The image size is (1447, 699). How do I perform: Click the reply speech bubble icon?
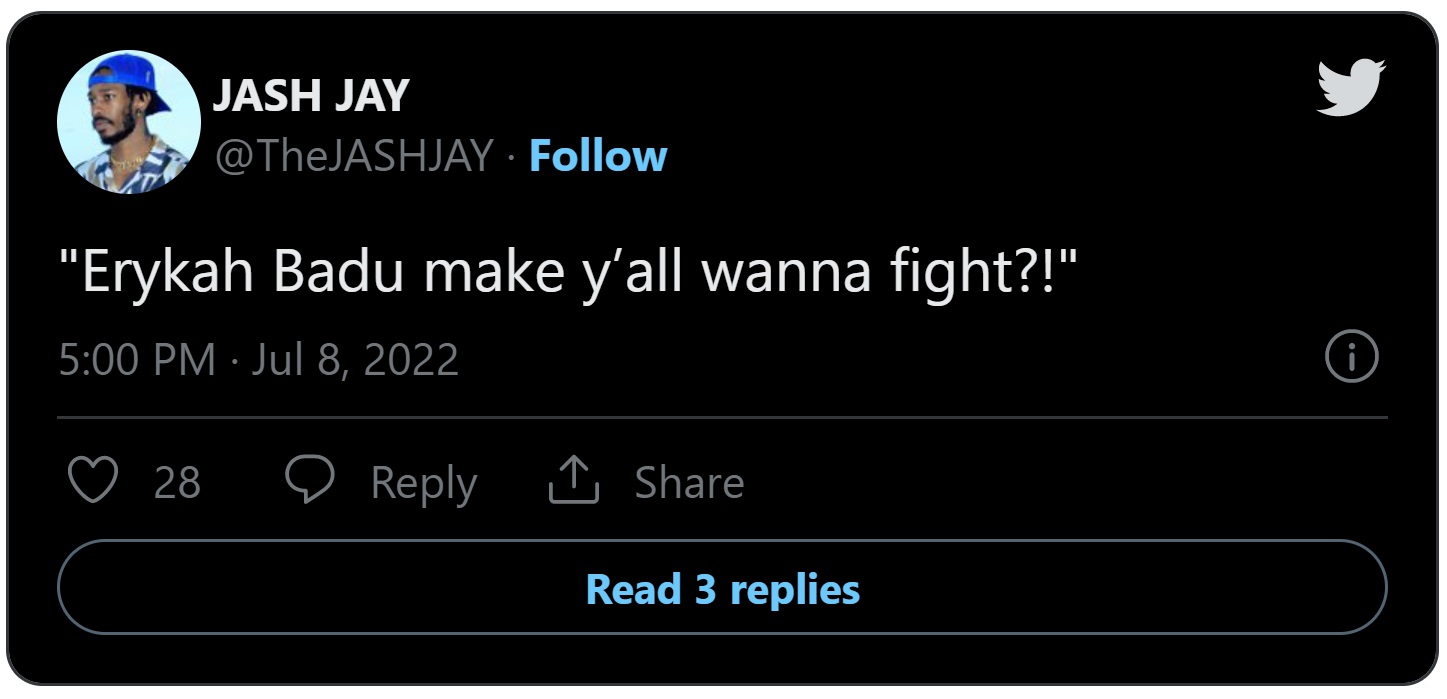point(310,482)
